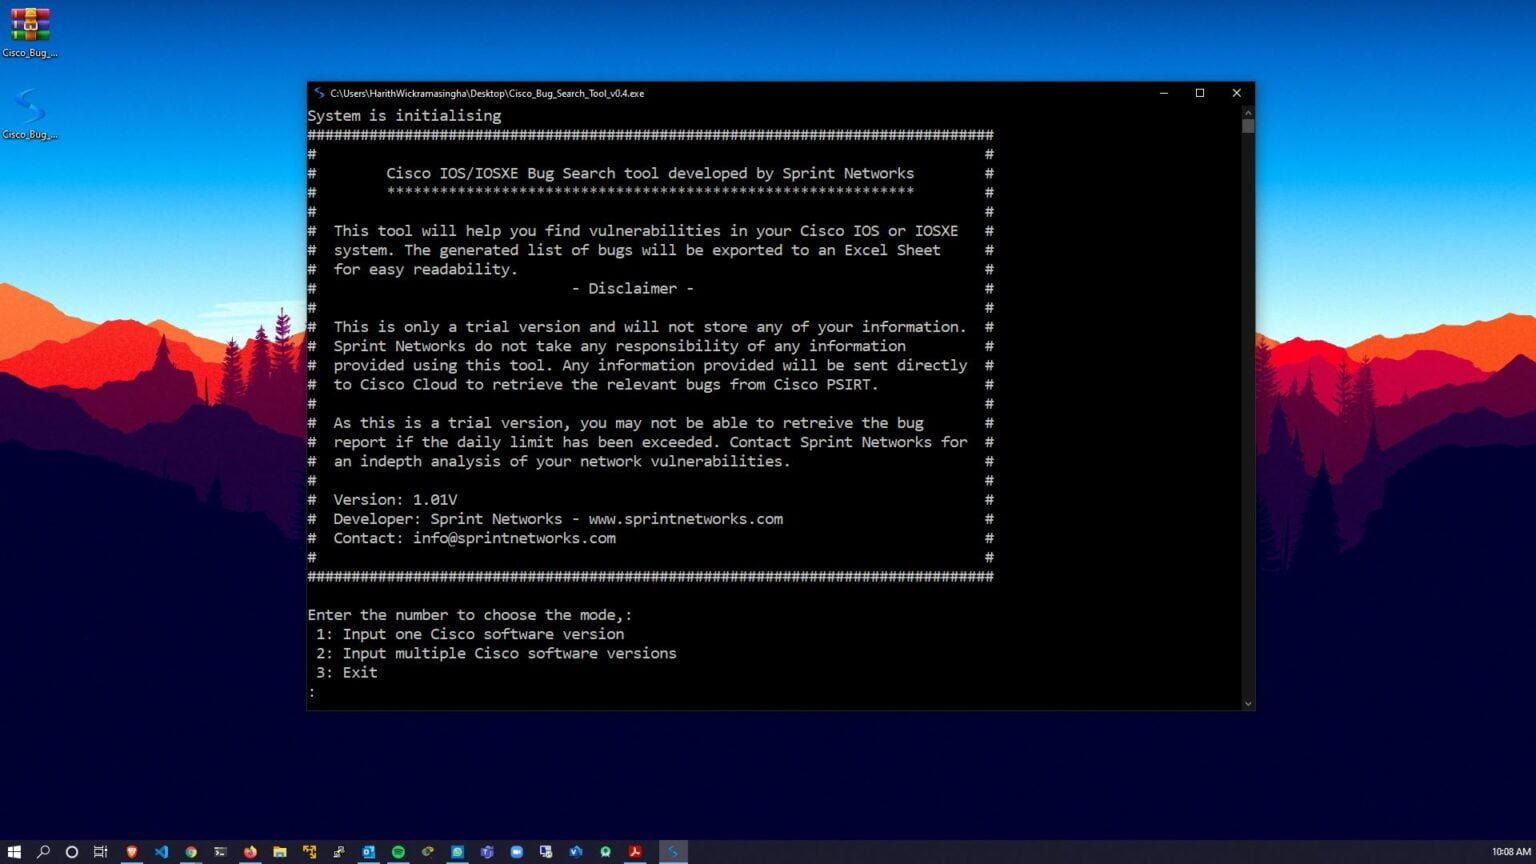The width and height of the screenshot is (1536, 864).
Task: Open Adobe Acrobat from the taskbar
Action: 634,852
